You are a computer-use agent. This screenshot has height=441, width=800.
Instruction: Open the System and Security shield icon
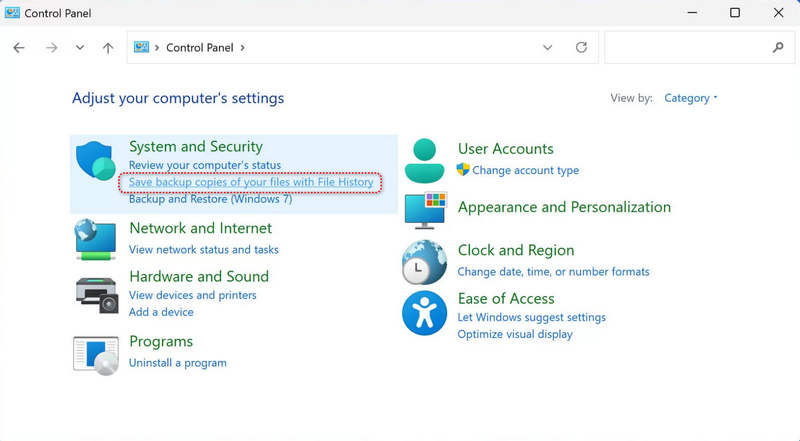point(96,161)
